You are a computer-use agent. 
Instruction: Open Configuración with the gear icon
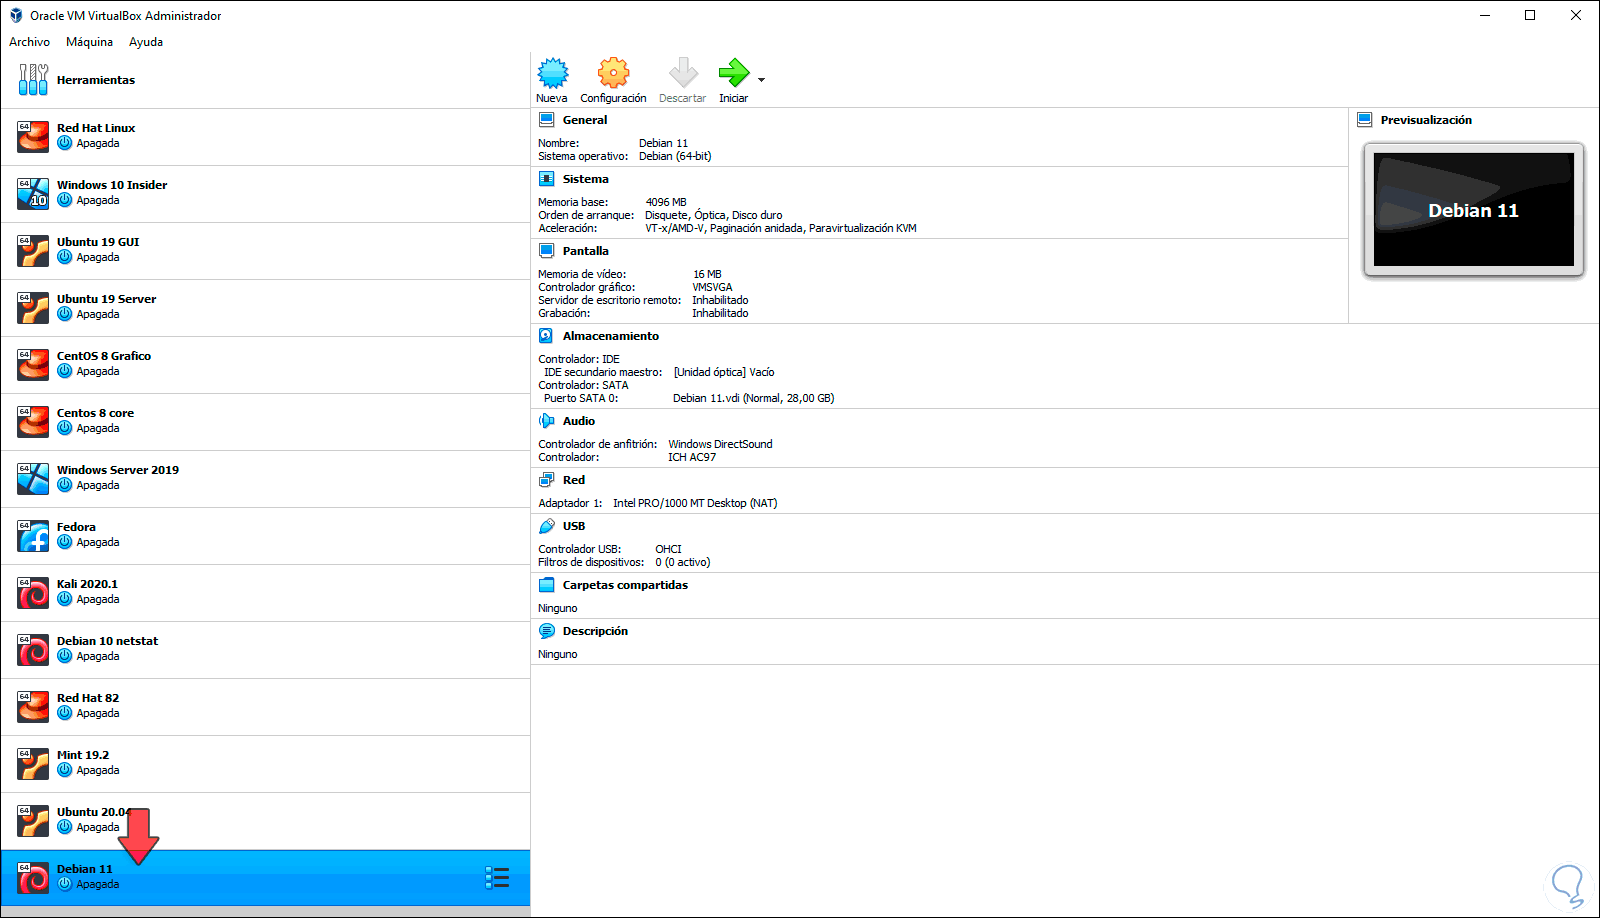click(x=614, y=73)
